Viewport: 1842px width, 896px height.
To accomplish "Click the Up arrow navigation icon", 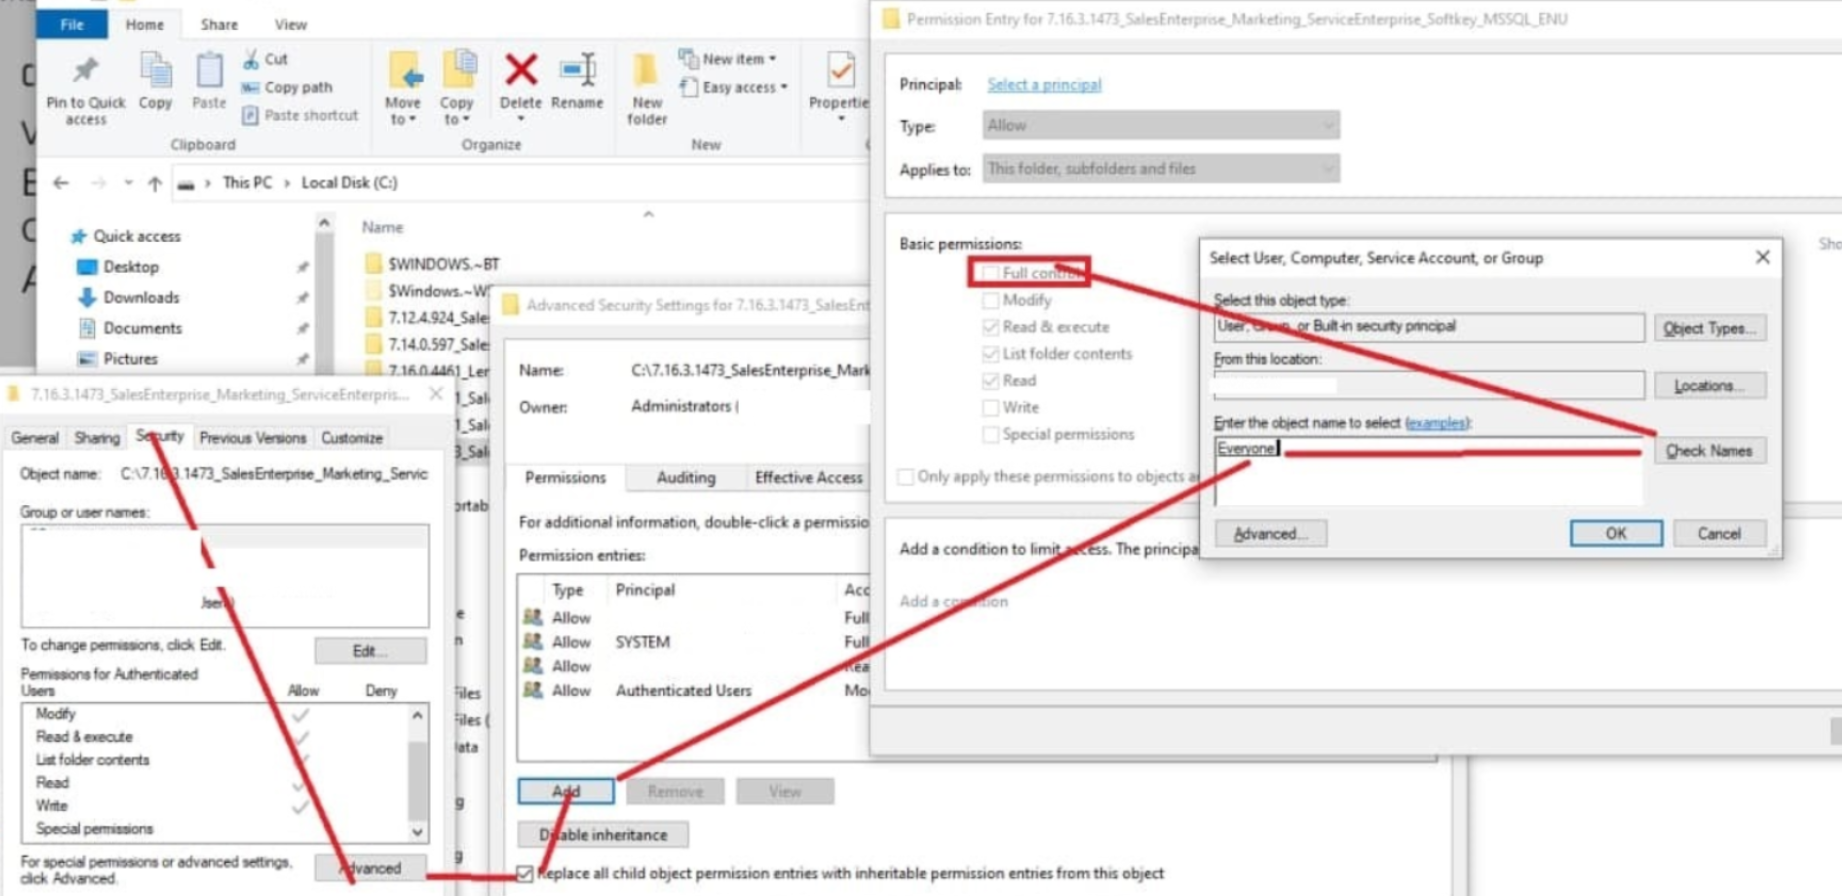I will click(x=154, y=183).
